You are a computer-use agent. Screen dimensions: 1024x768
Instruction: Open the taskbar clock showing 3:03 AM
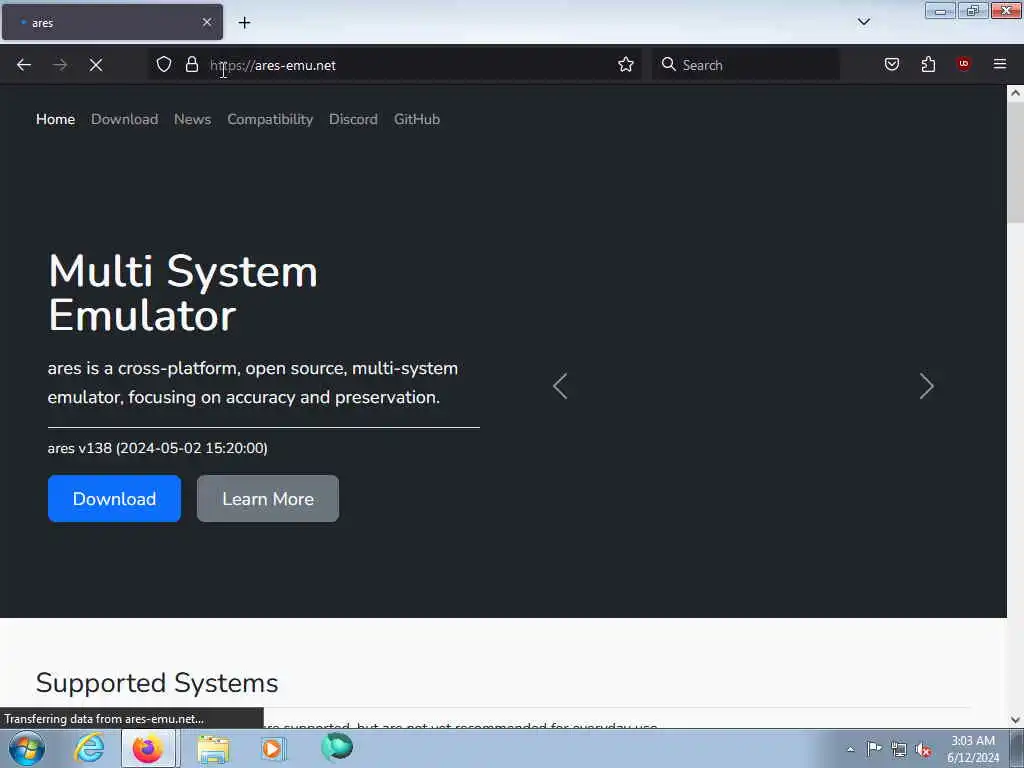973,749
